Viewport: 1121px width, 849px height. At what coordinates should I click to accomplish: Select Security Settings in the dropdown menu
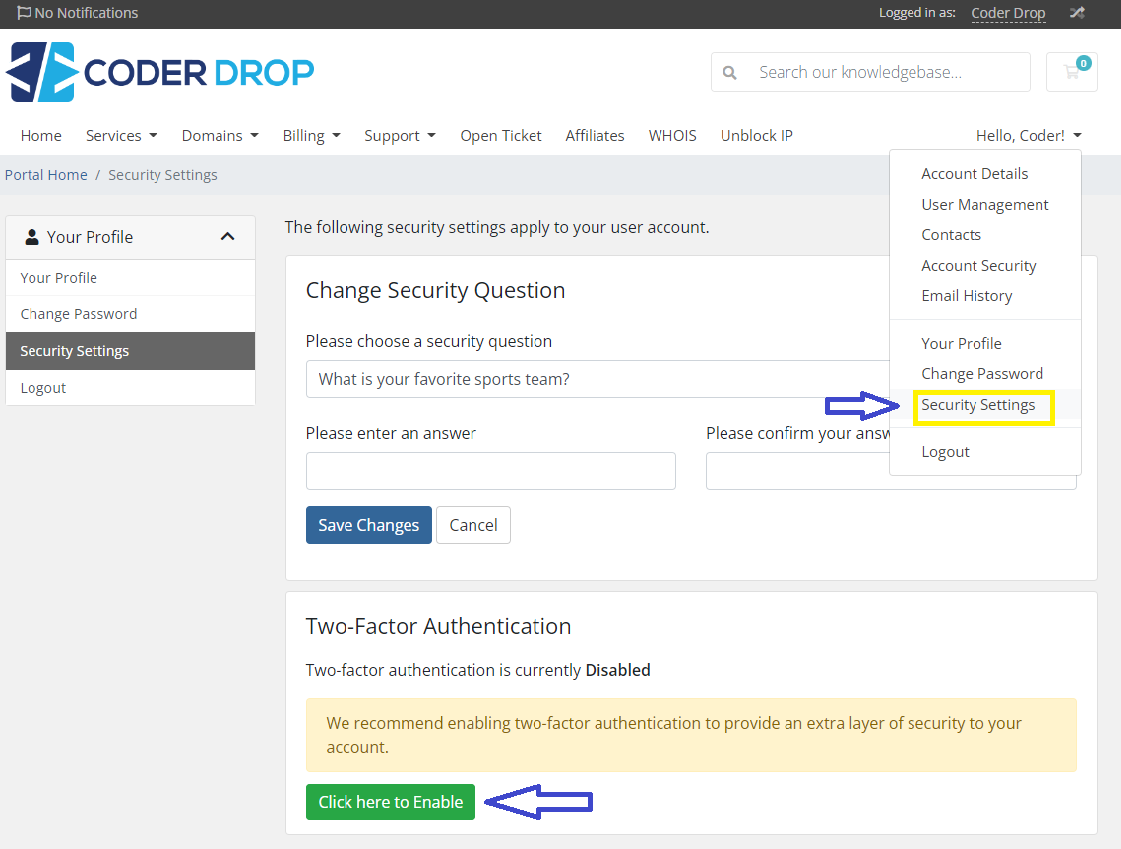tap(978, 405)
